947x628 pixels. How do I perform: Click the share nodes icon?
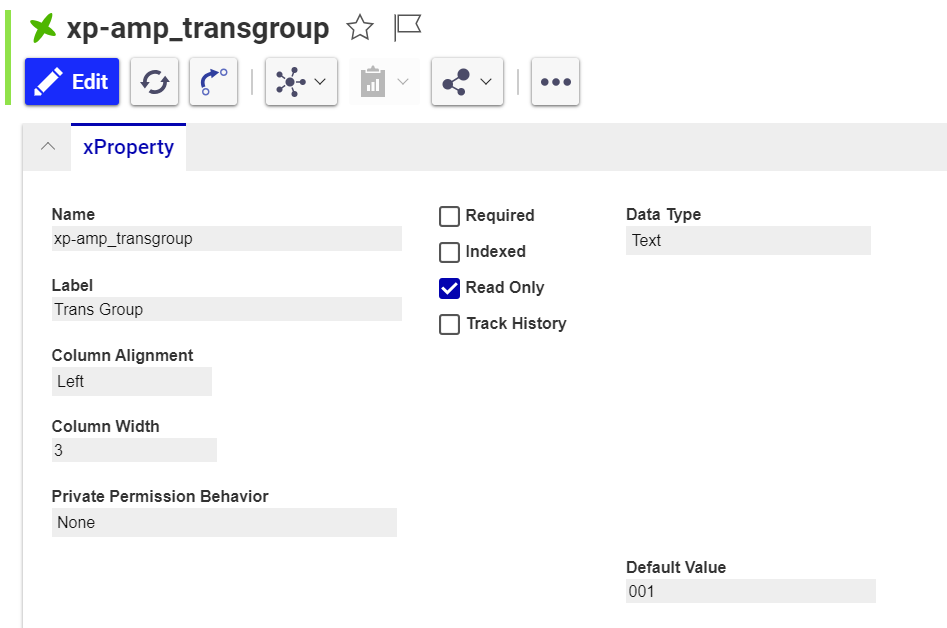(x=456, y=82)
